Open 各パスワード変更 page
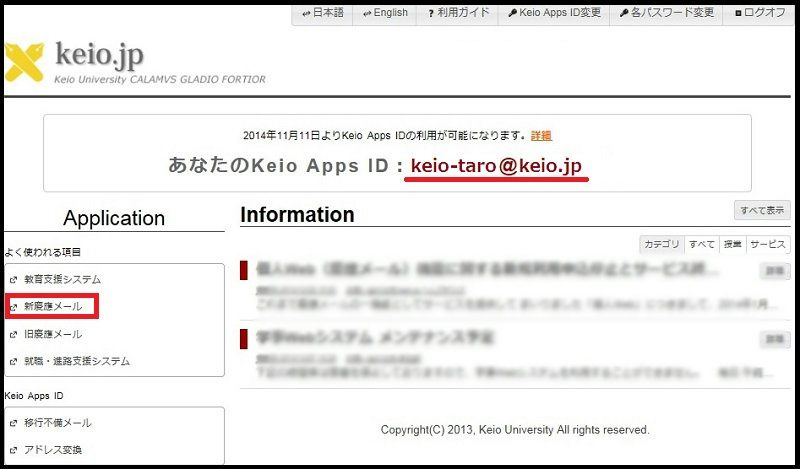The image size is (800, 469). (x=667, y=13)
